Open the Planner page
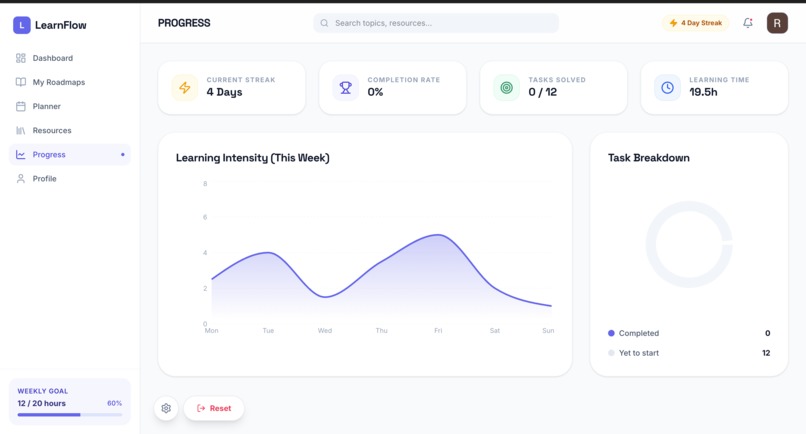806x434 pixels. 70,106
